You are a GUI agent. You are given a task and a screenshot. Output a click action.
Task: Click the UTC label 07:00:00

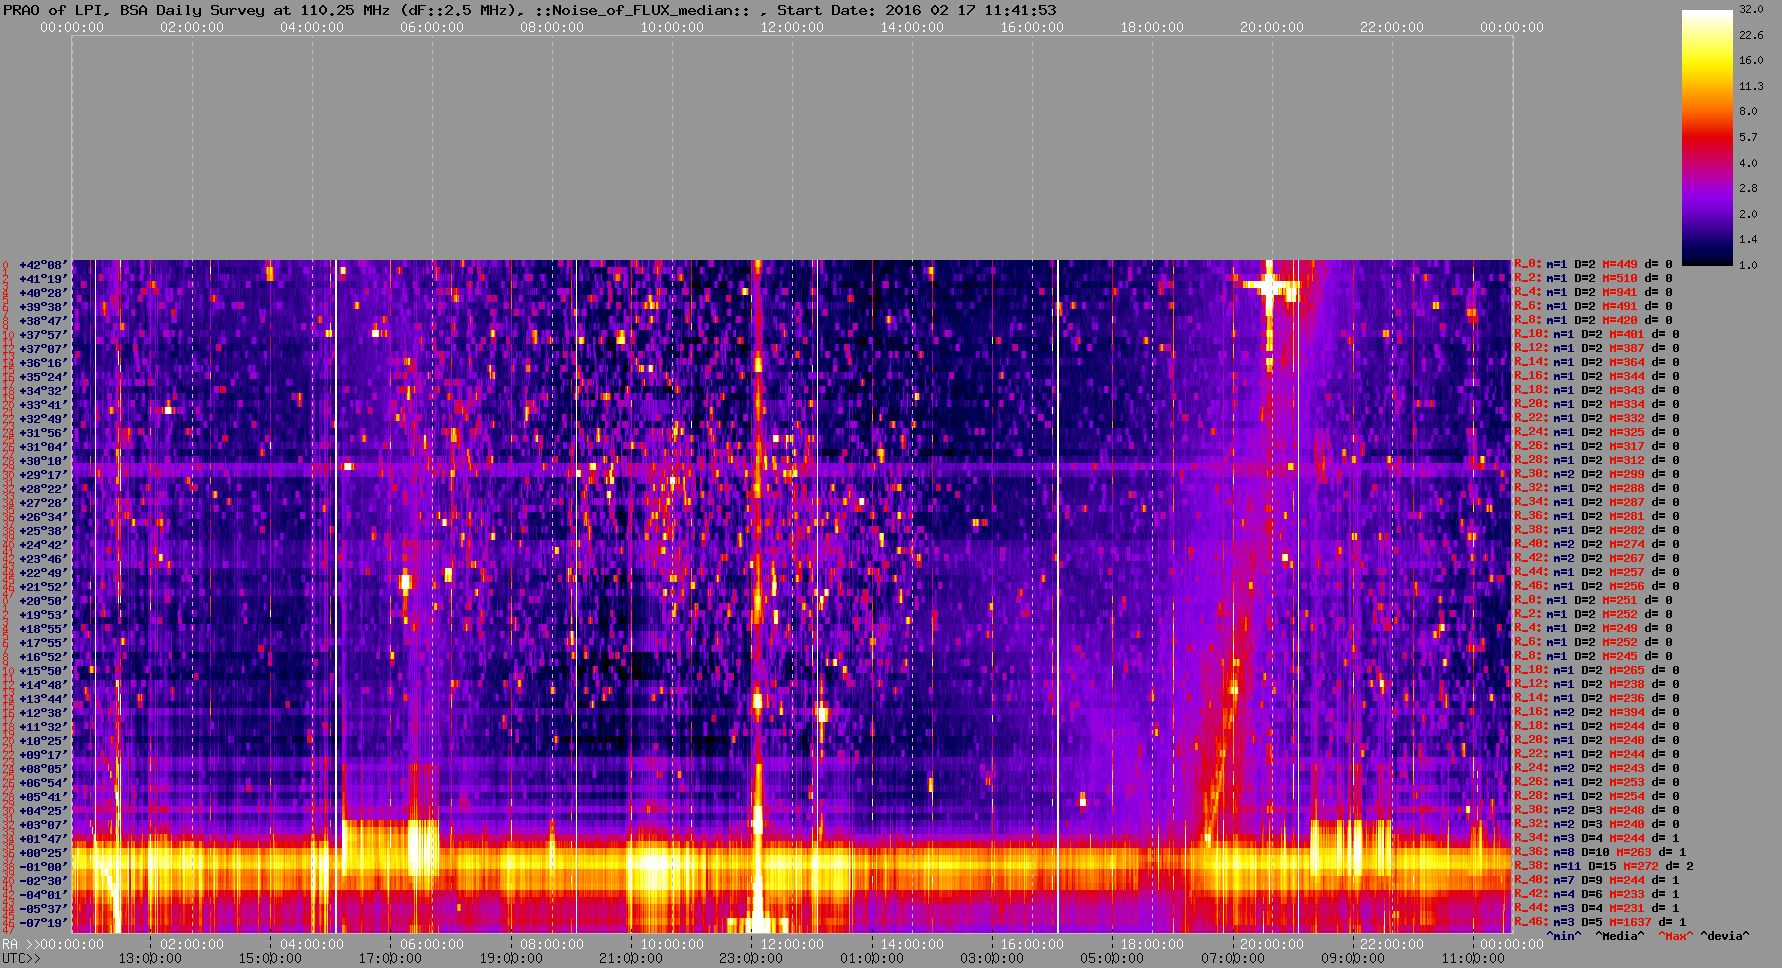1232,959
